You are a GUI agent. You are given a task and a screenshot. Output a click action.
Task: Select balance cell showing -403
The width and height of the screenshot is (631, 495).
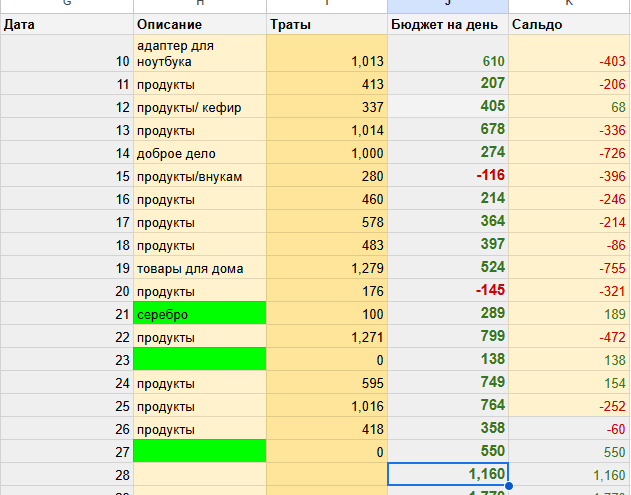[x=569, y=53]
